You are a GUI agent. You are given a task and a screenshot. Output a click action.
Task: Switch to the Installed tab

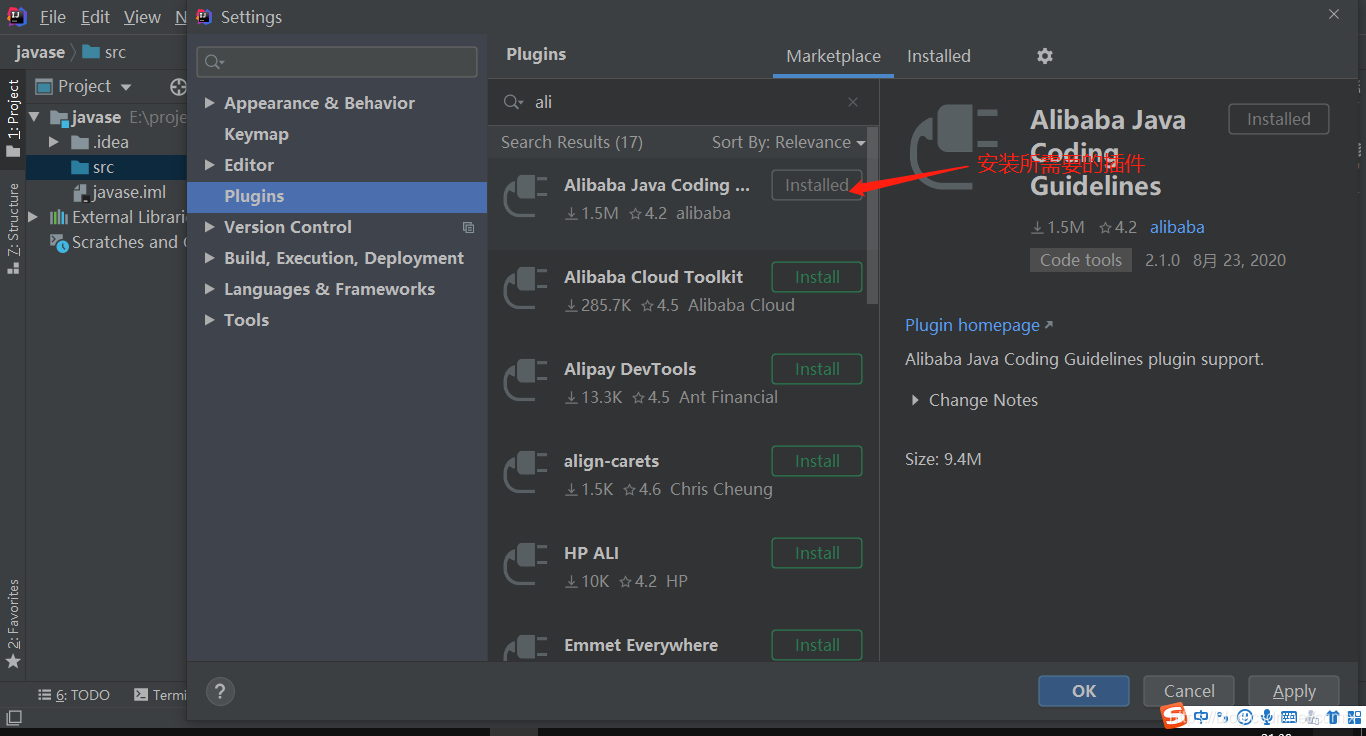point(939,56)
